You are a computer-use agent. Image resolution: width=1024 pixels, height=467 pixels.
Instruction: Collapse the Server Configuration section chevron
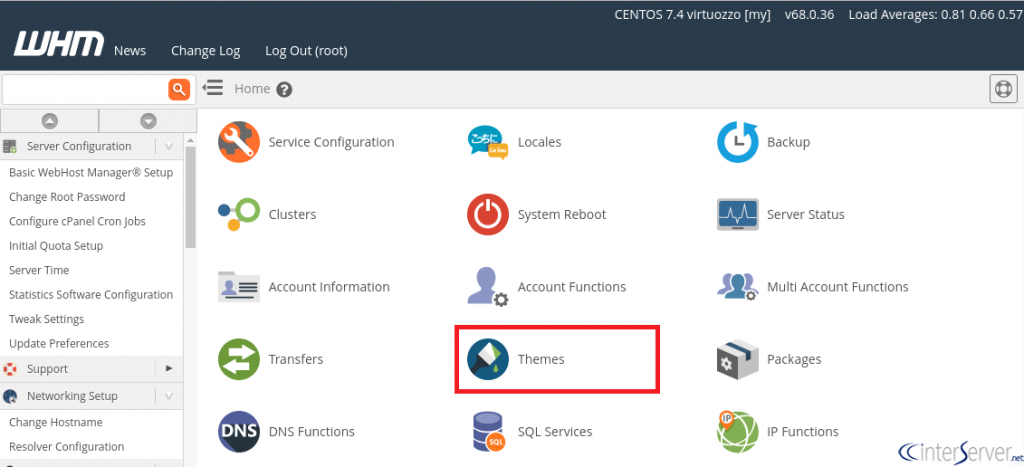pos(168,146)
